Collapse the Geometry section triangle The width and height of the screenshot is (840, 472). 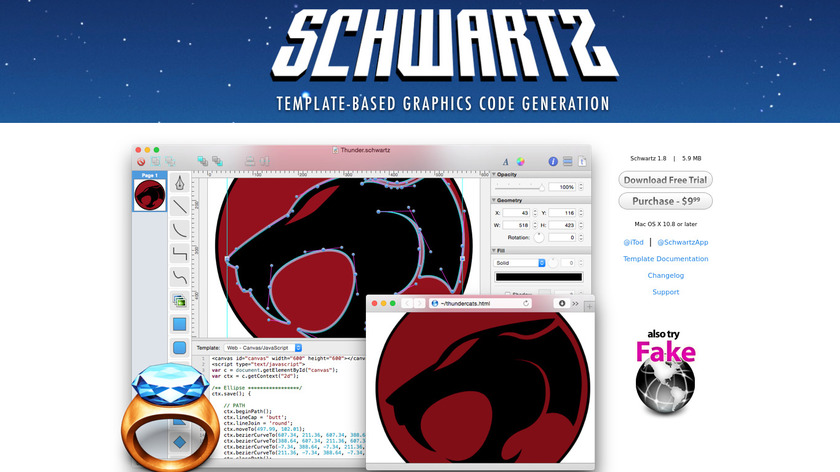[x=494, y=200]
